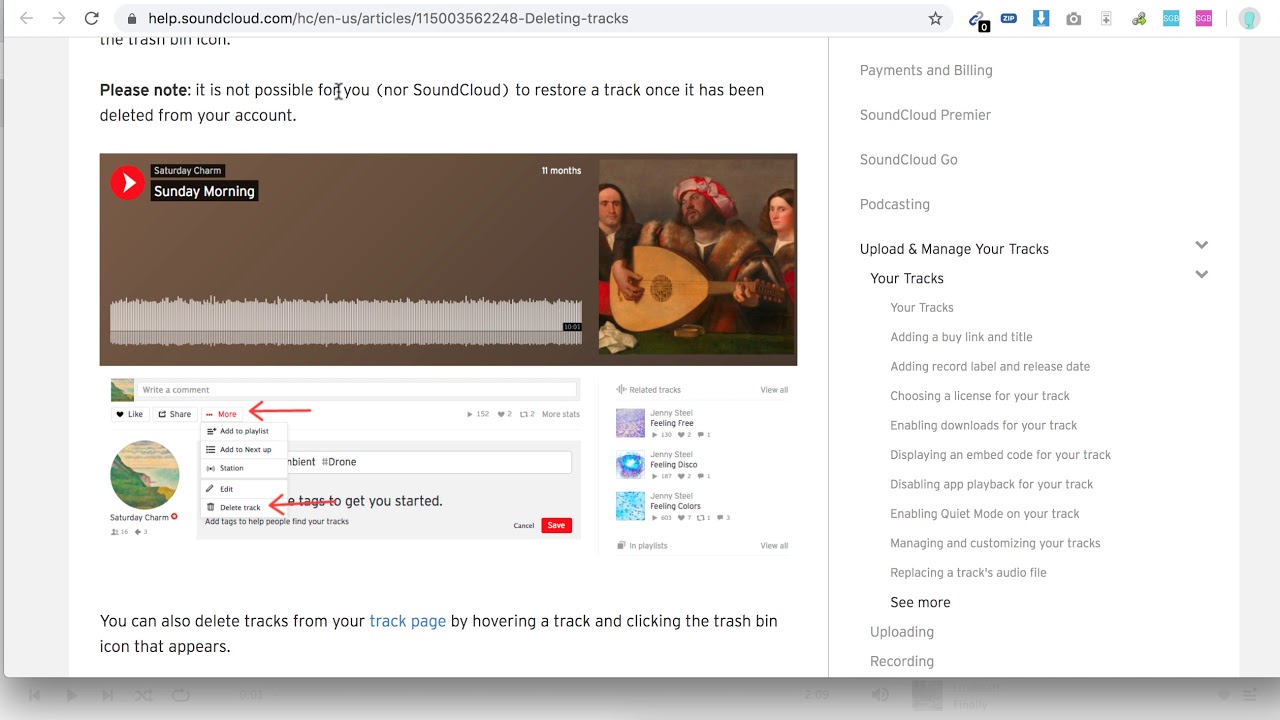
Task: Like the track using the heart button
Action: coord(129,413)
